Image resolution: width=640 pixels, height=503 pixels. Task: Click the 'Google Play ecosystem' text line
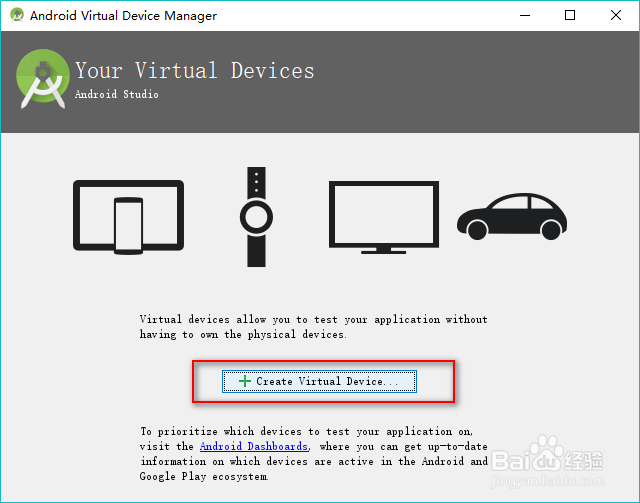204,476
